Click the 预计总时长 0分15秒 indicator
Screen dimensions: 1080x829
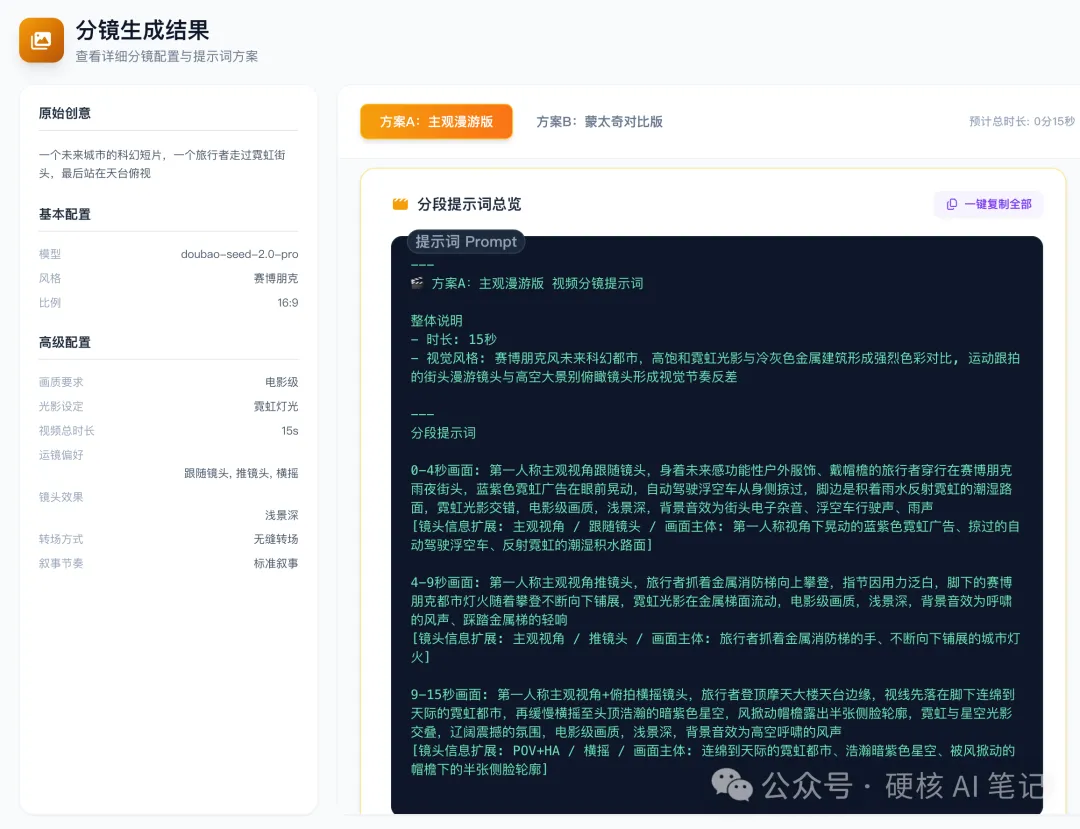(1022, 120)
